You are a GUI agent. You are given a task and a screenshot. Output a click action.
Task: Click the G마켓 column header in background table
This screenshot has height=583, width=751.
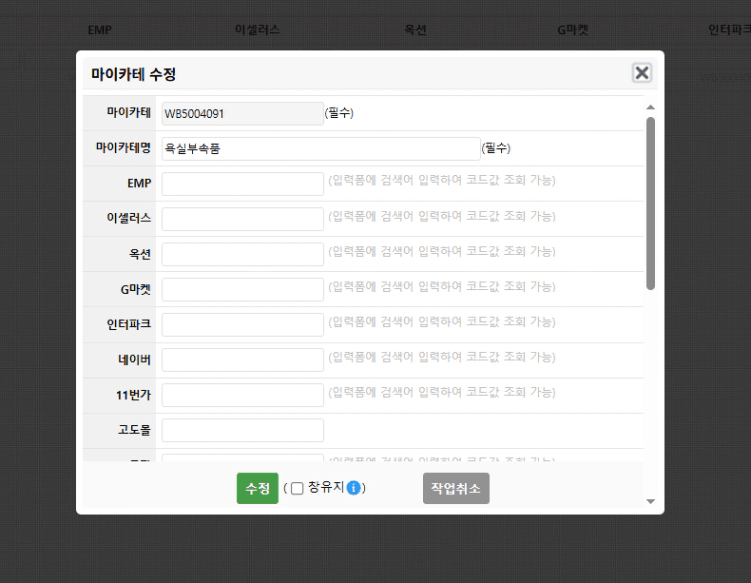(x=573, y=30)
